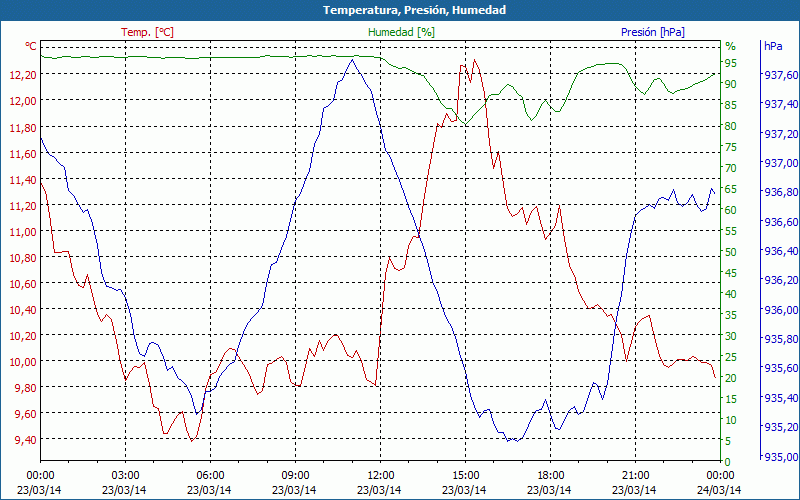Screen dimensions: 800x500
Task: Click the '936,00' pressure axis value
Action: click(x=781, y=310)
